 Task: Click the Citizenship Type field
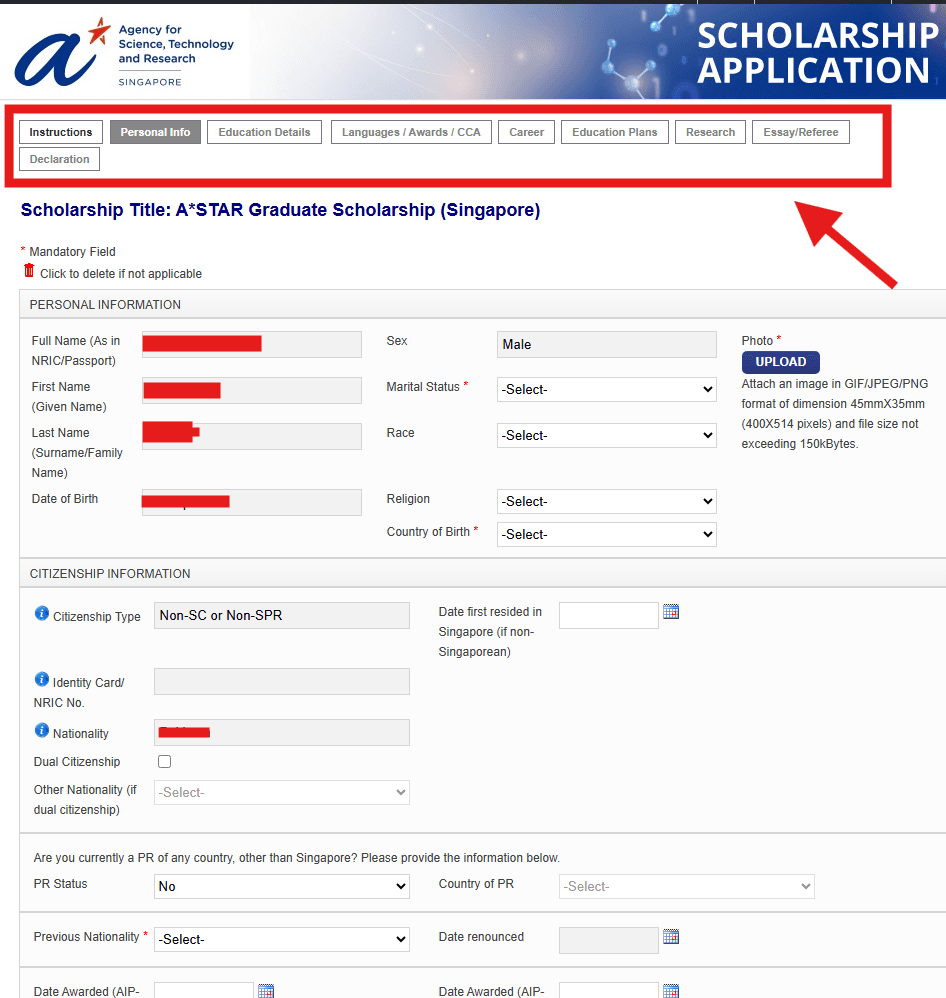(281, 615)
